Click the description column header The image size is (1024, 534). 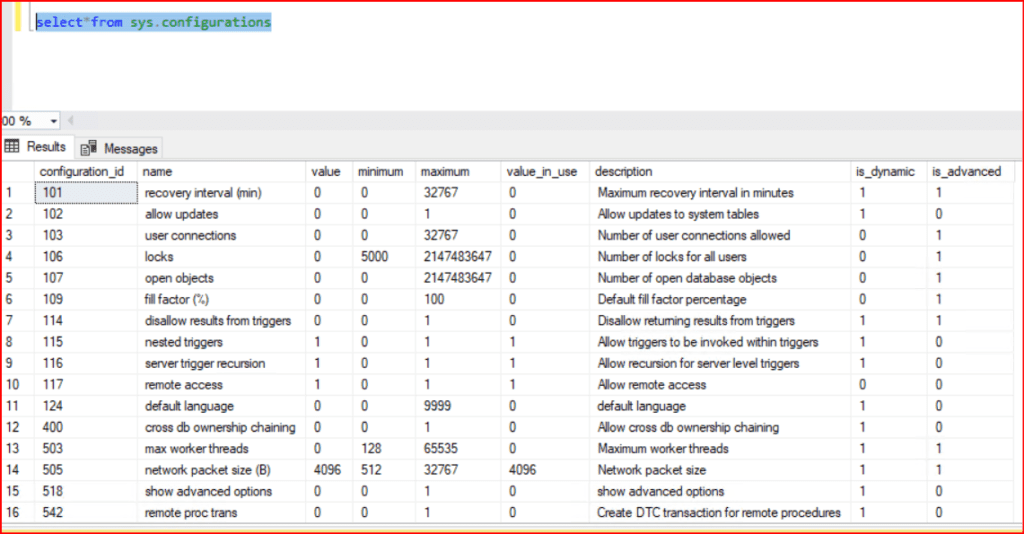tap(624, 171)
